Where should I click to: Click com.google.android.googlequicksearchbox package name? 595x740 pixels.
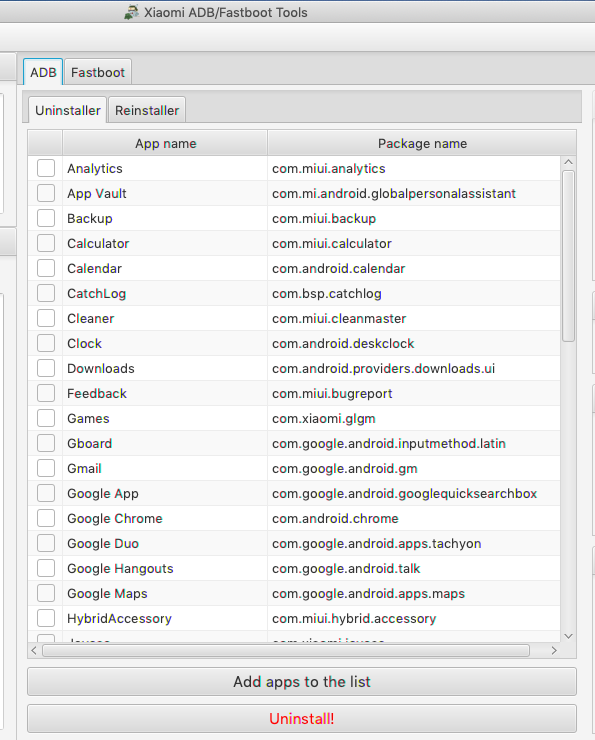[404, 494]
